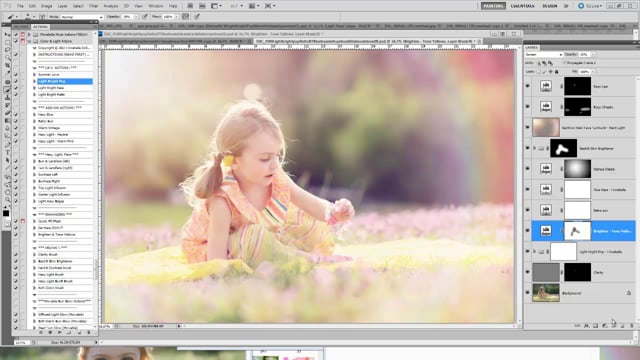This screenshot has width=640, height=360.
Task: Expand the Warm Vintage action steps
Action: (34, 128)
